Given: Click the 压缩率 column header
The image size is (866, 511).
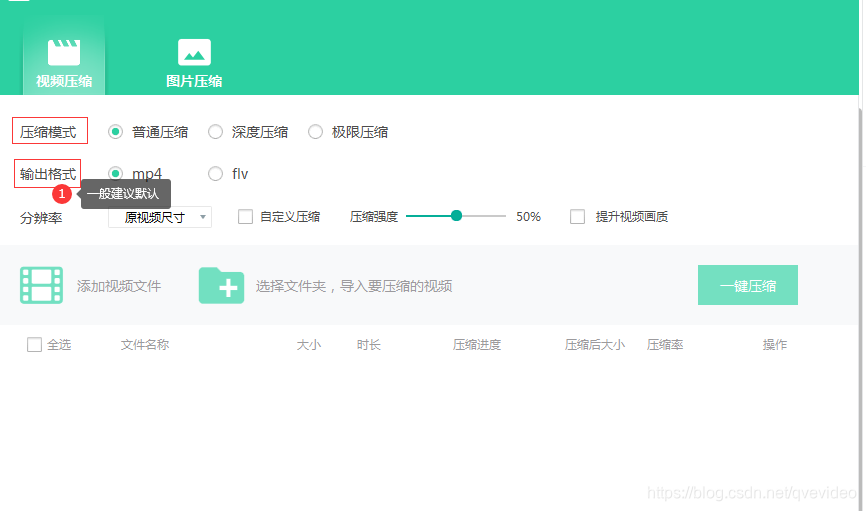Looking at the screenshot, I should click(x=665, y=345).
